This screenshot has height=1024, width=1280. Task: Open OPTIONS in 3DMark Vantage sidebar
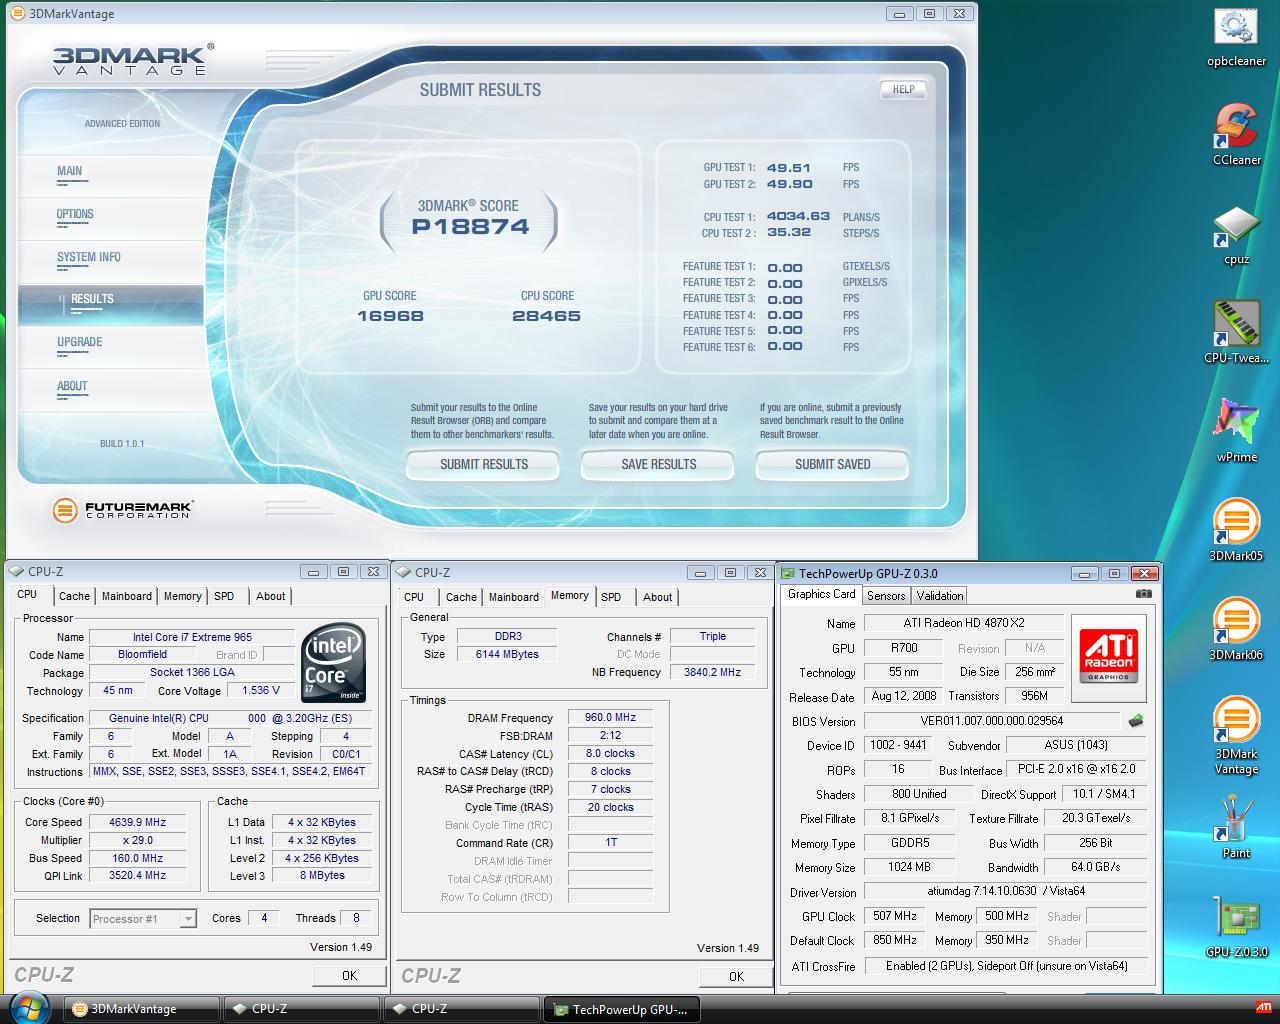coord(75,214)
